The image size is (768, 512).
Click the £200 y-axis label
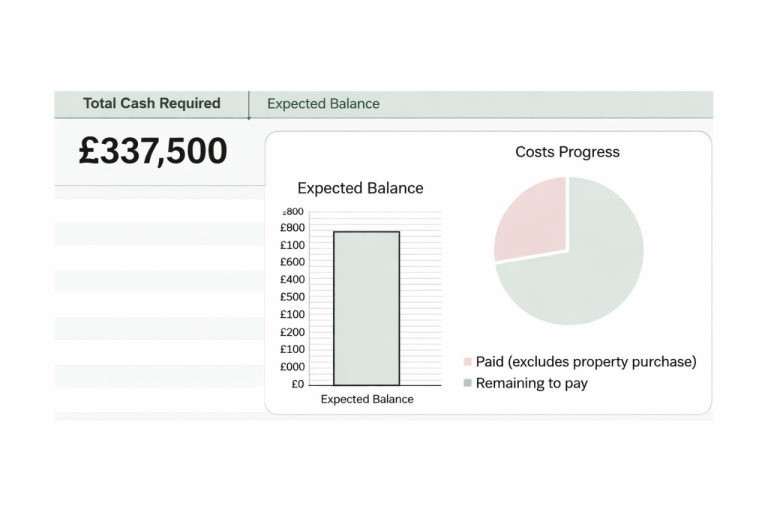coord(292,332)
